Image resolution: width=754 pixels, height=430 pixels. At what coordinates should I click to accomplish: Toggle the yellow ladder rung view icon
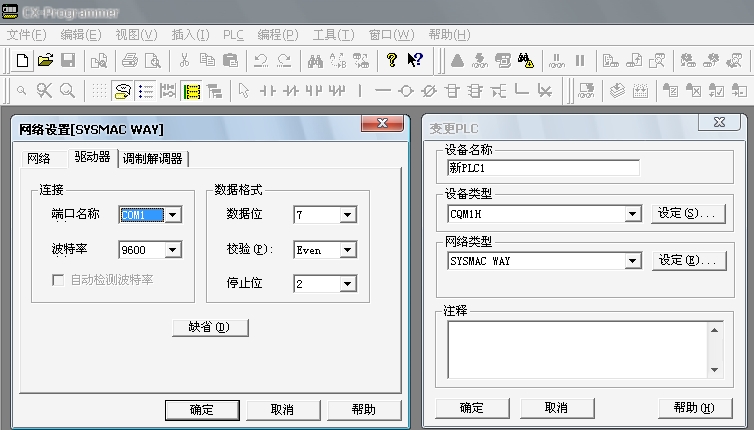pyautogui.click(x=191, y=91)
